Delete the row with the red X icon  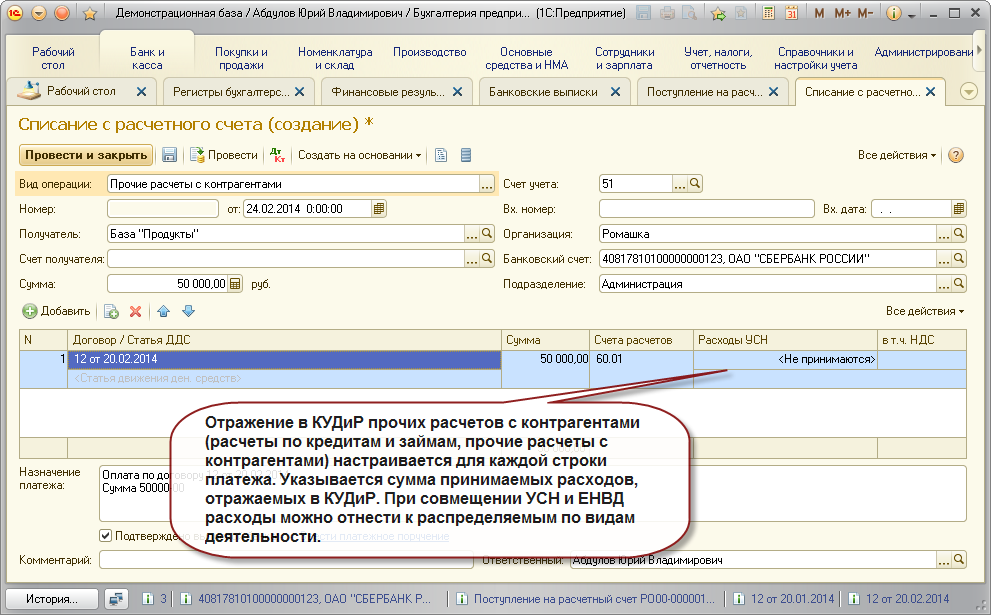[135, 311]
